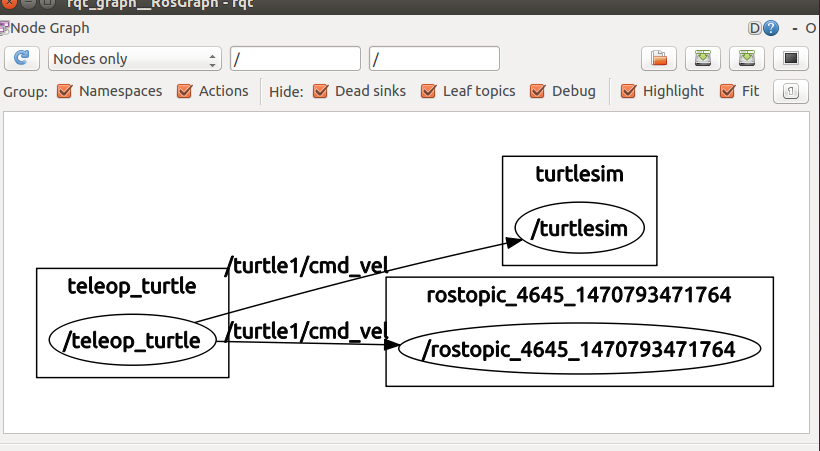Select the /teleop_turtle node ellipse
The image size is (820, 451).
[133, 341]
